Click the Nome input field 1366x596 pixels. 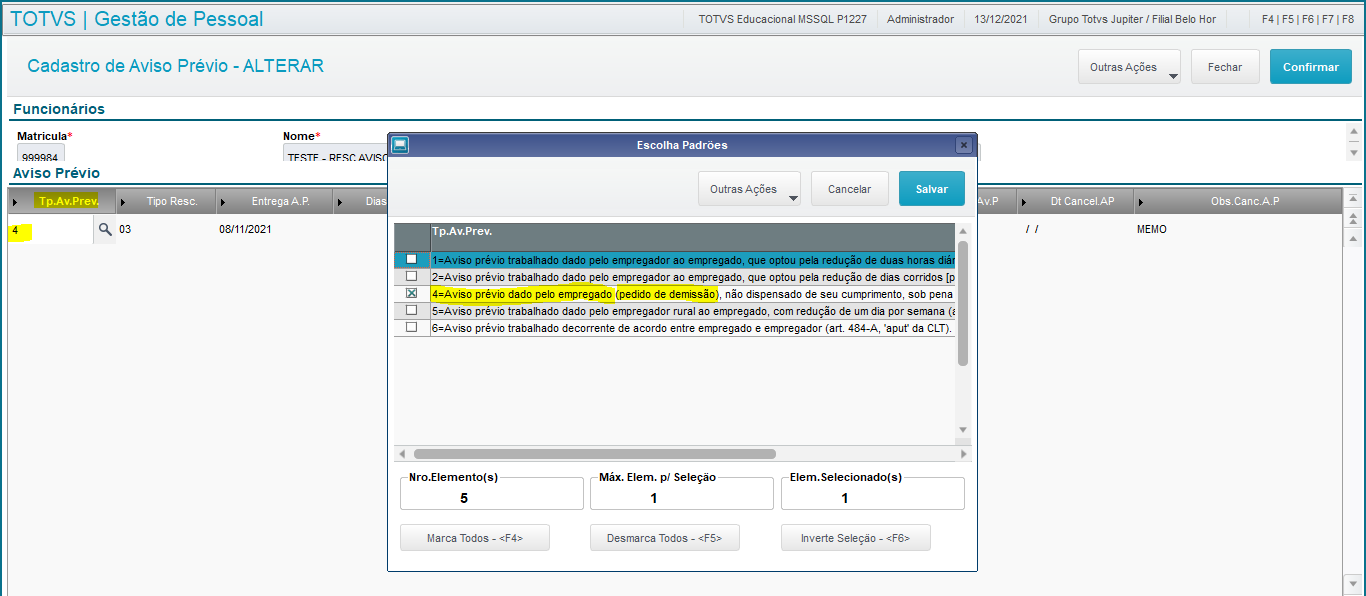coord(336,153)
